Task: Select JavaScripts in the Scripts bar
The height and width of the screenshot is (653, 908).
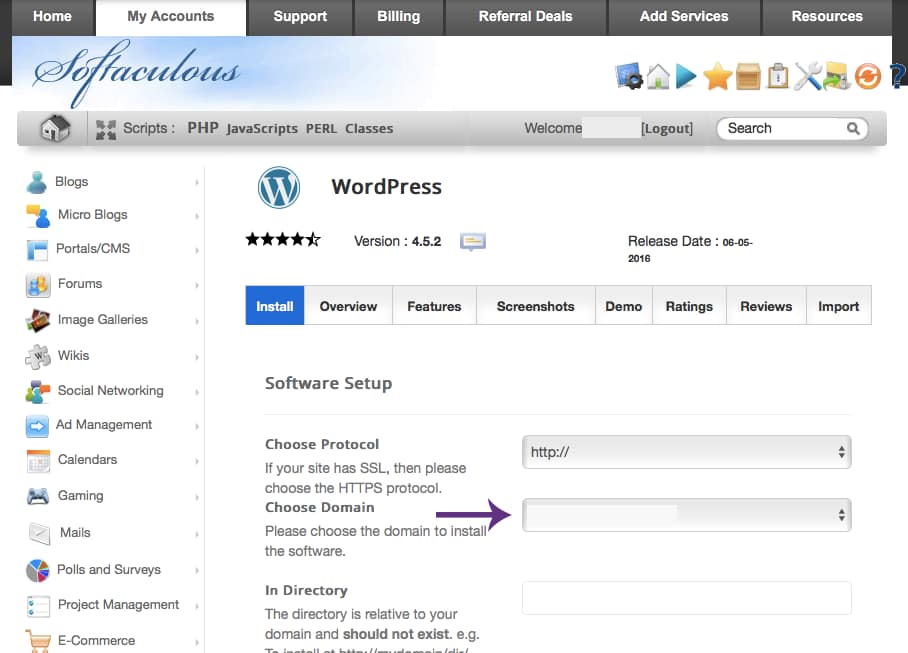Action: point(262,129)
